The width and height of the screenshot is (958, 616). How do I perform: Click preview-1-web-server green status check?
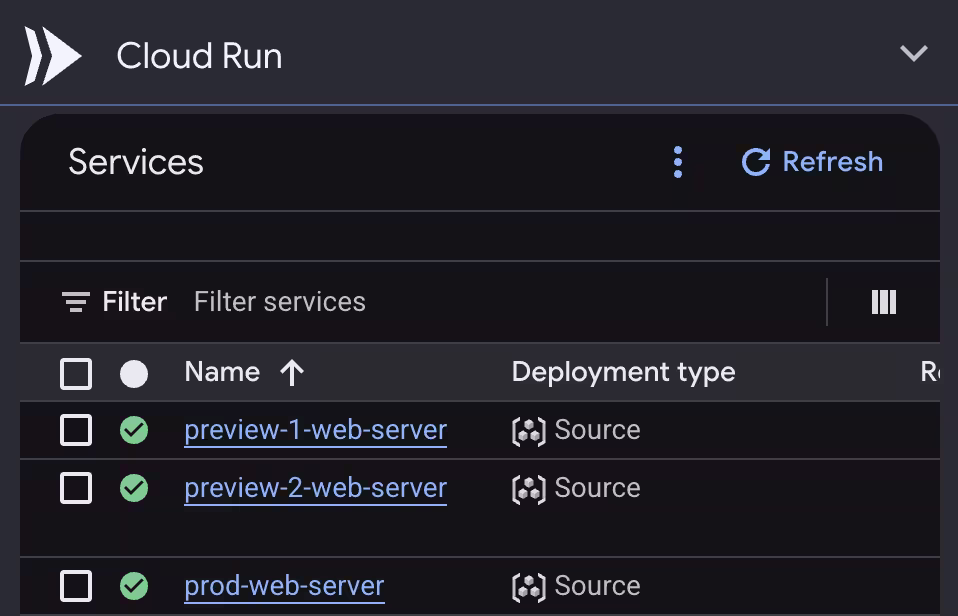click(x=134, y=430)
